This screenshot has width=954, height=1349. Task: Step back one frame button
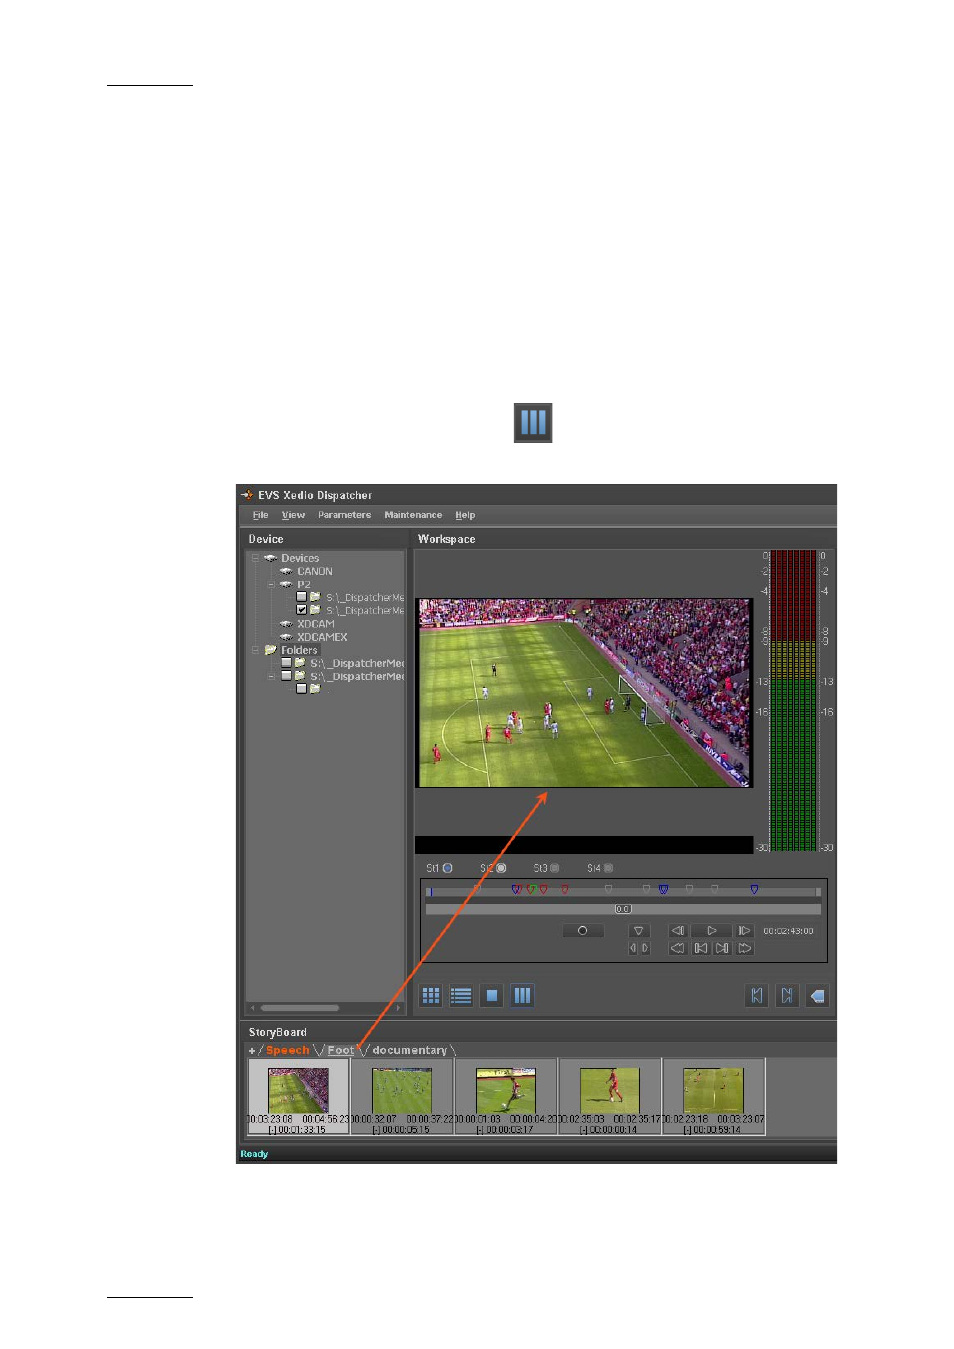678,931
